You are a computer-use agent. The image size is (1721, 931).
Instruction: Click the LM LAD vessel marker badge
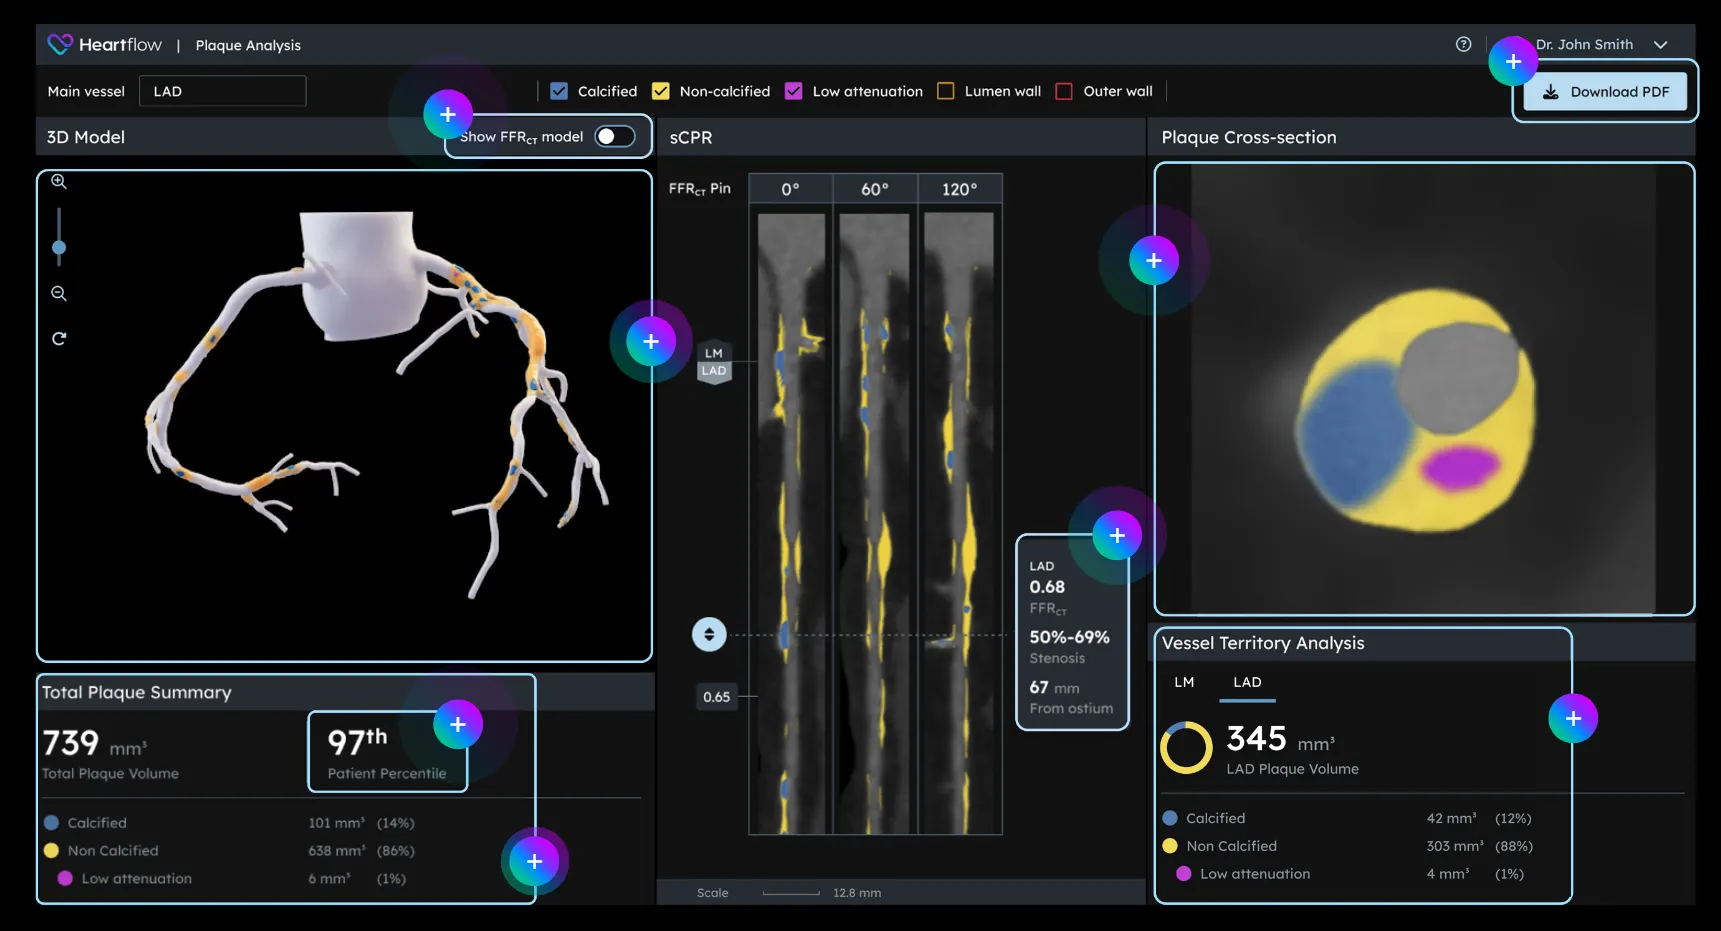[714, 362]
